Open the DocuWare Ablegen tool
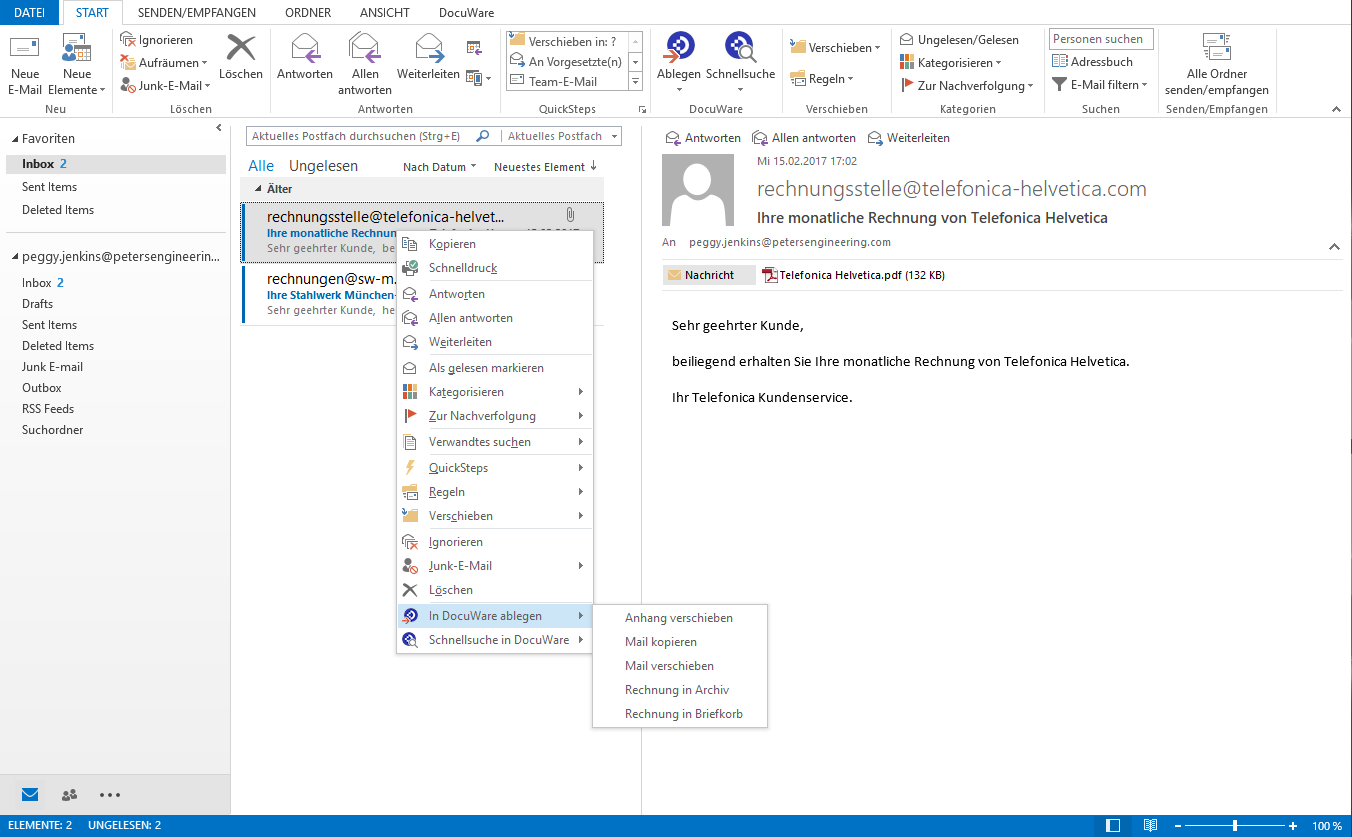This screenshot has width=1352, height=837. click(x=679, y=60)
